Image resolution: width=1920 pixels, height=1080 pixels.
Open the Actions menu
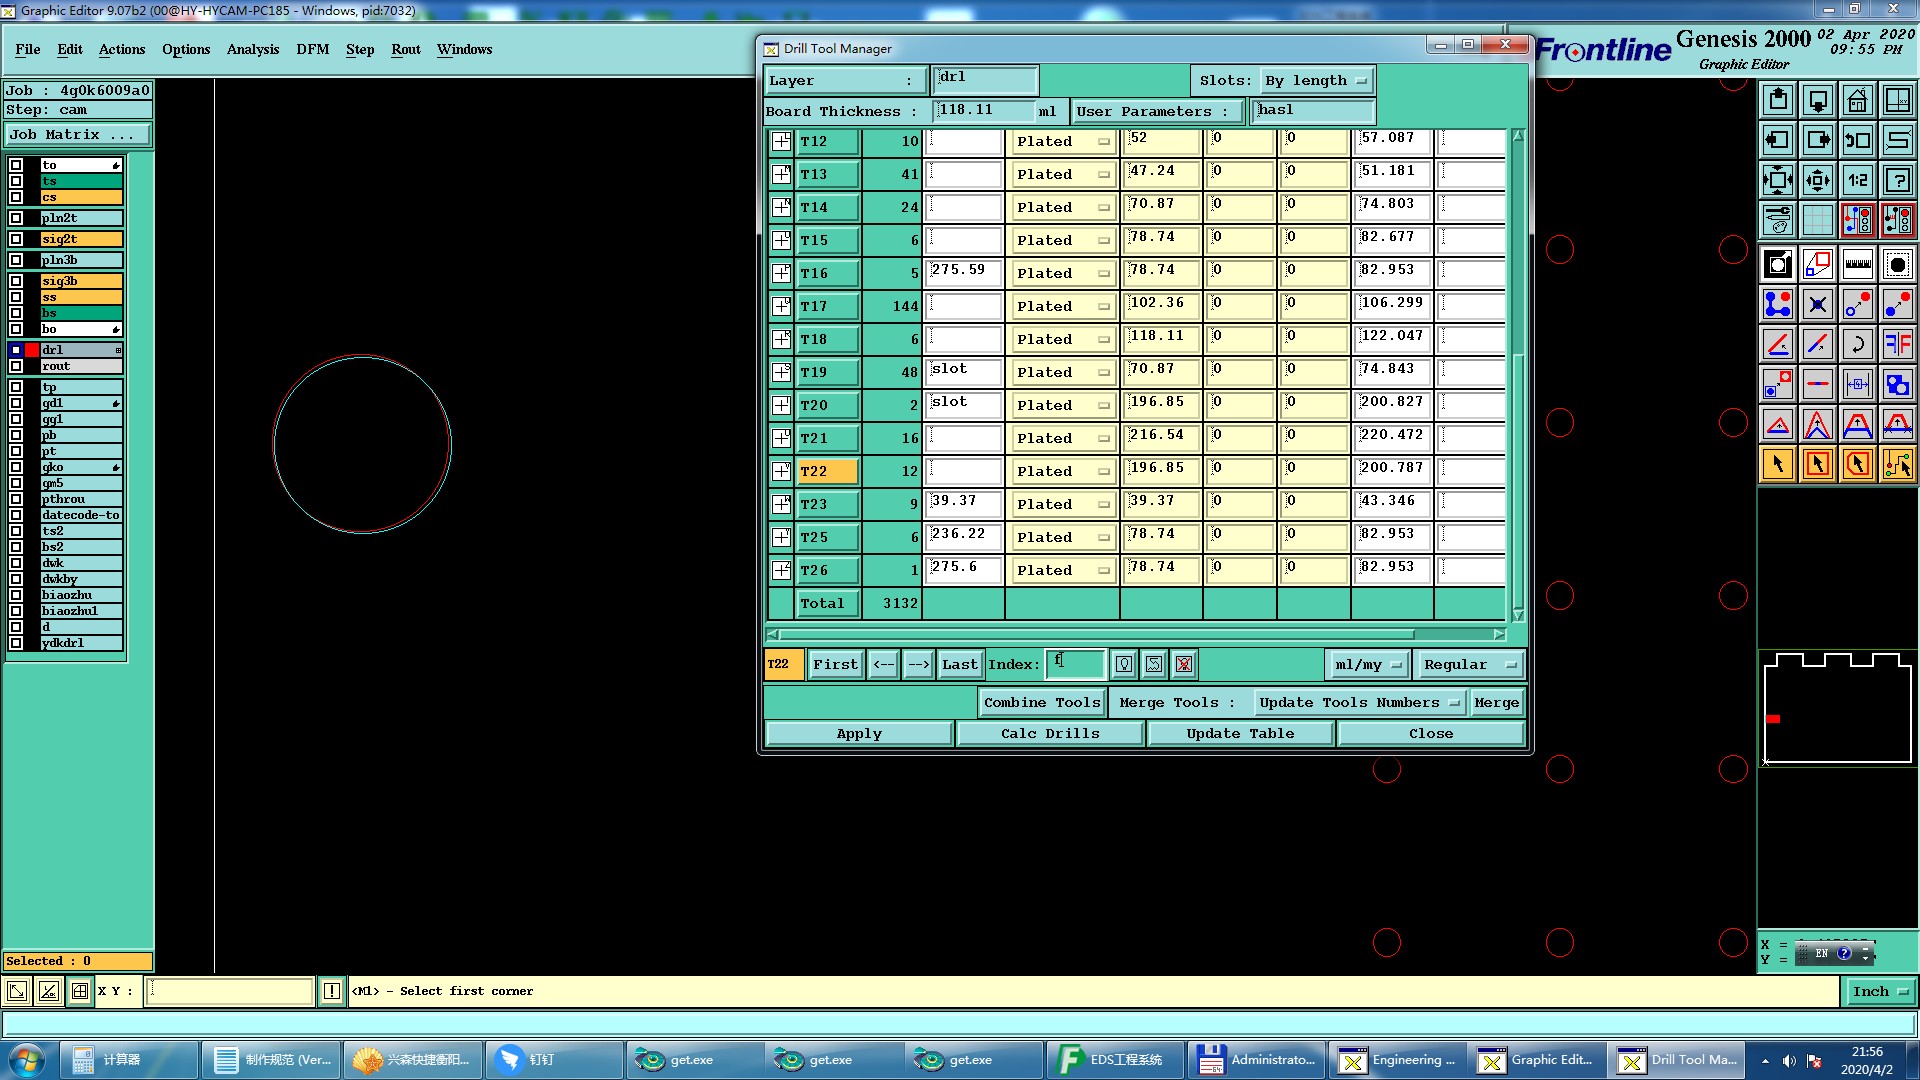(x=122, y=49)
